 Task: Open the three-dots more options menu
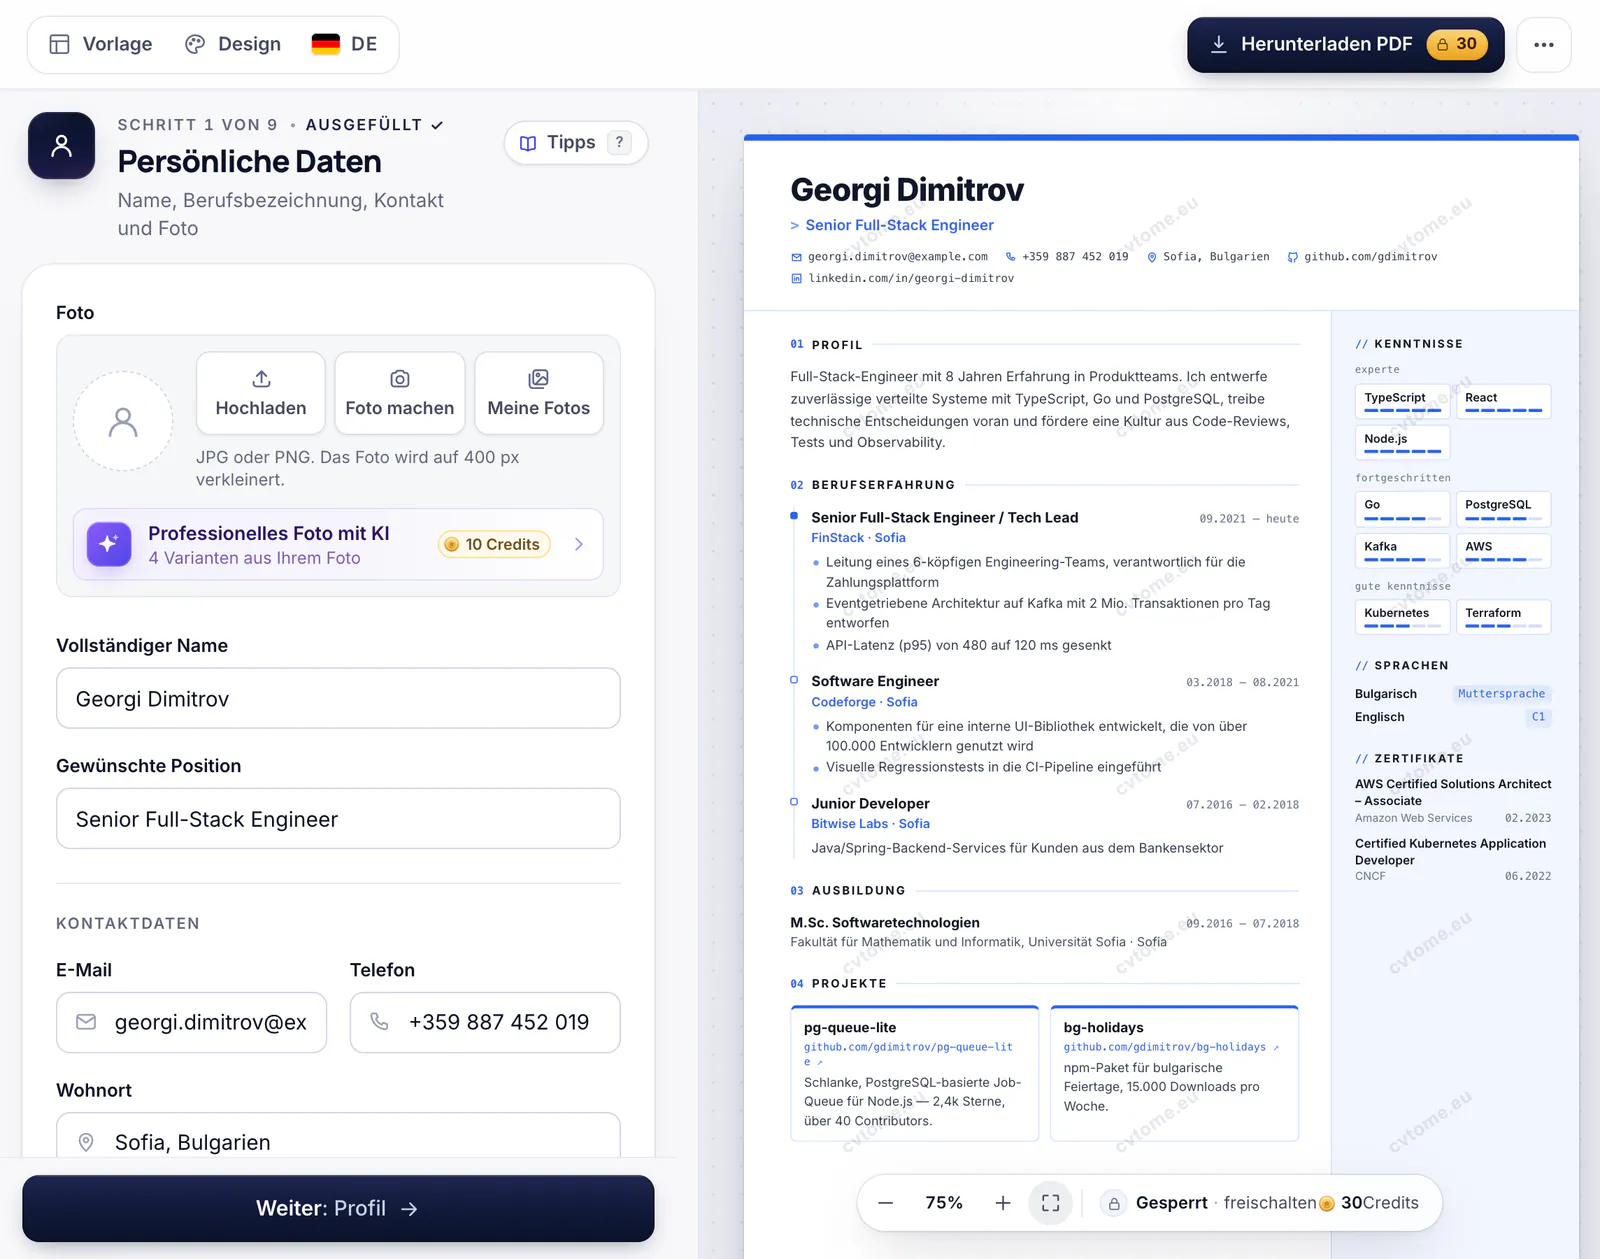tap(1544, 45)
